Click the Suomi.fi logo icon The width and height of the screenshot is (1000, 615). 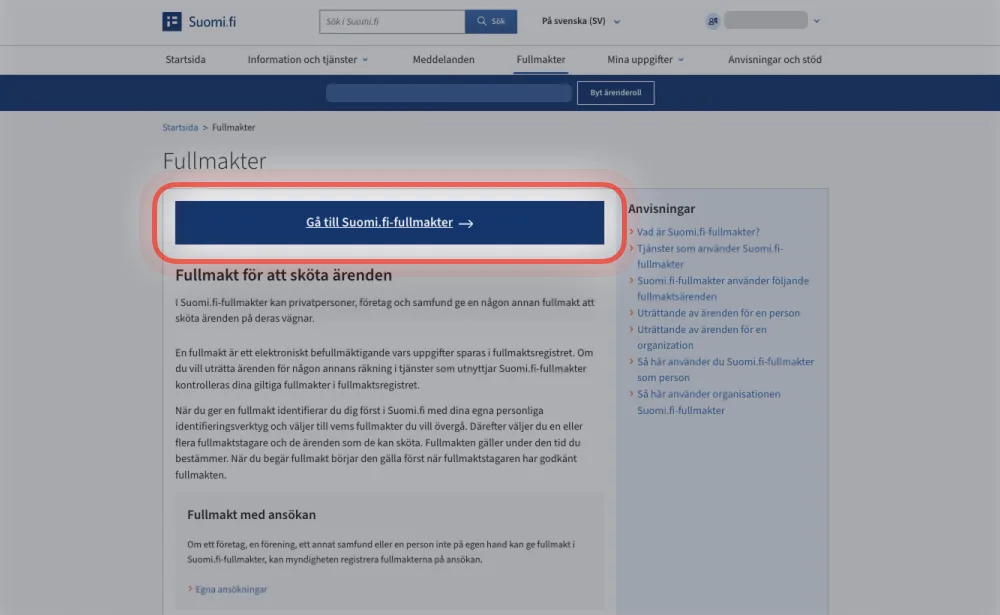[x=172, y=21]
